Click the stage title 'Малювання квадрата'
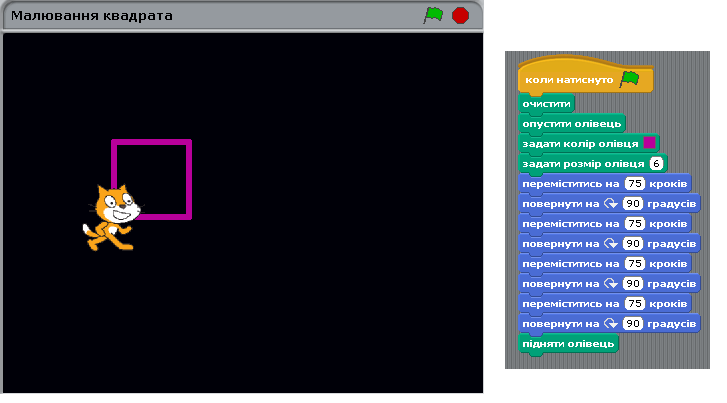Image resolution: width=727 pixels, height=403 pixels. tap(92, 16)
